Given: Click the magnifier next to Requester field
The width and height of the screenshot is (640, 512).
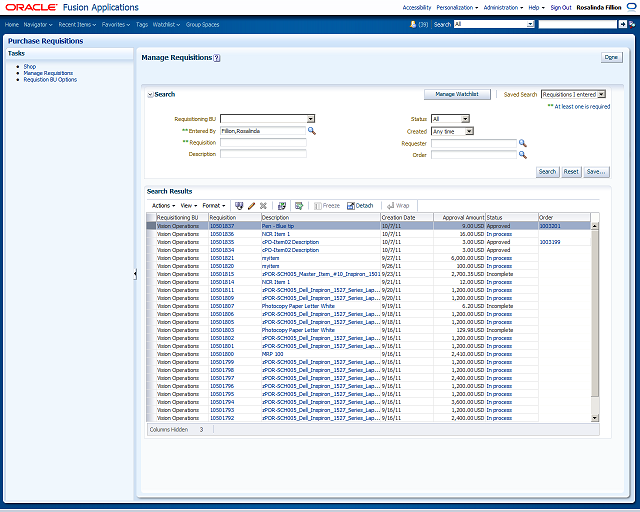Looking at the screenshot, I should click(x=522, y=143).
